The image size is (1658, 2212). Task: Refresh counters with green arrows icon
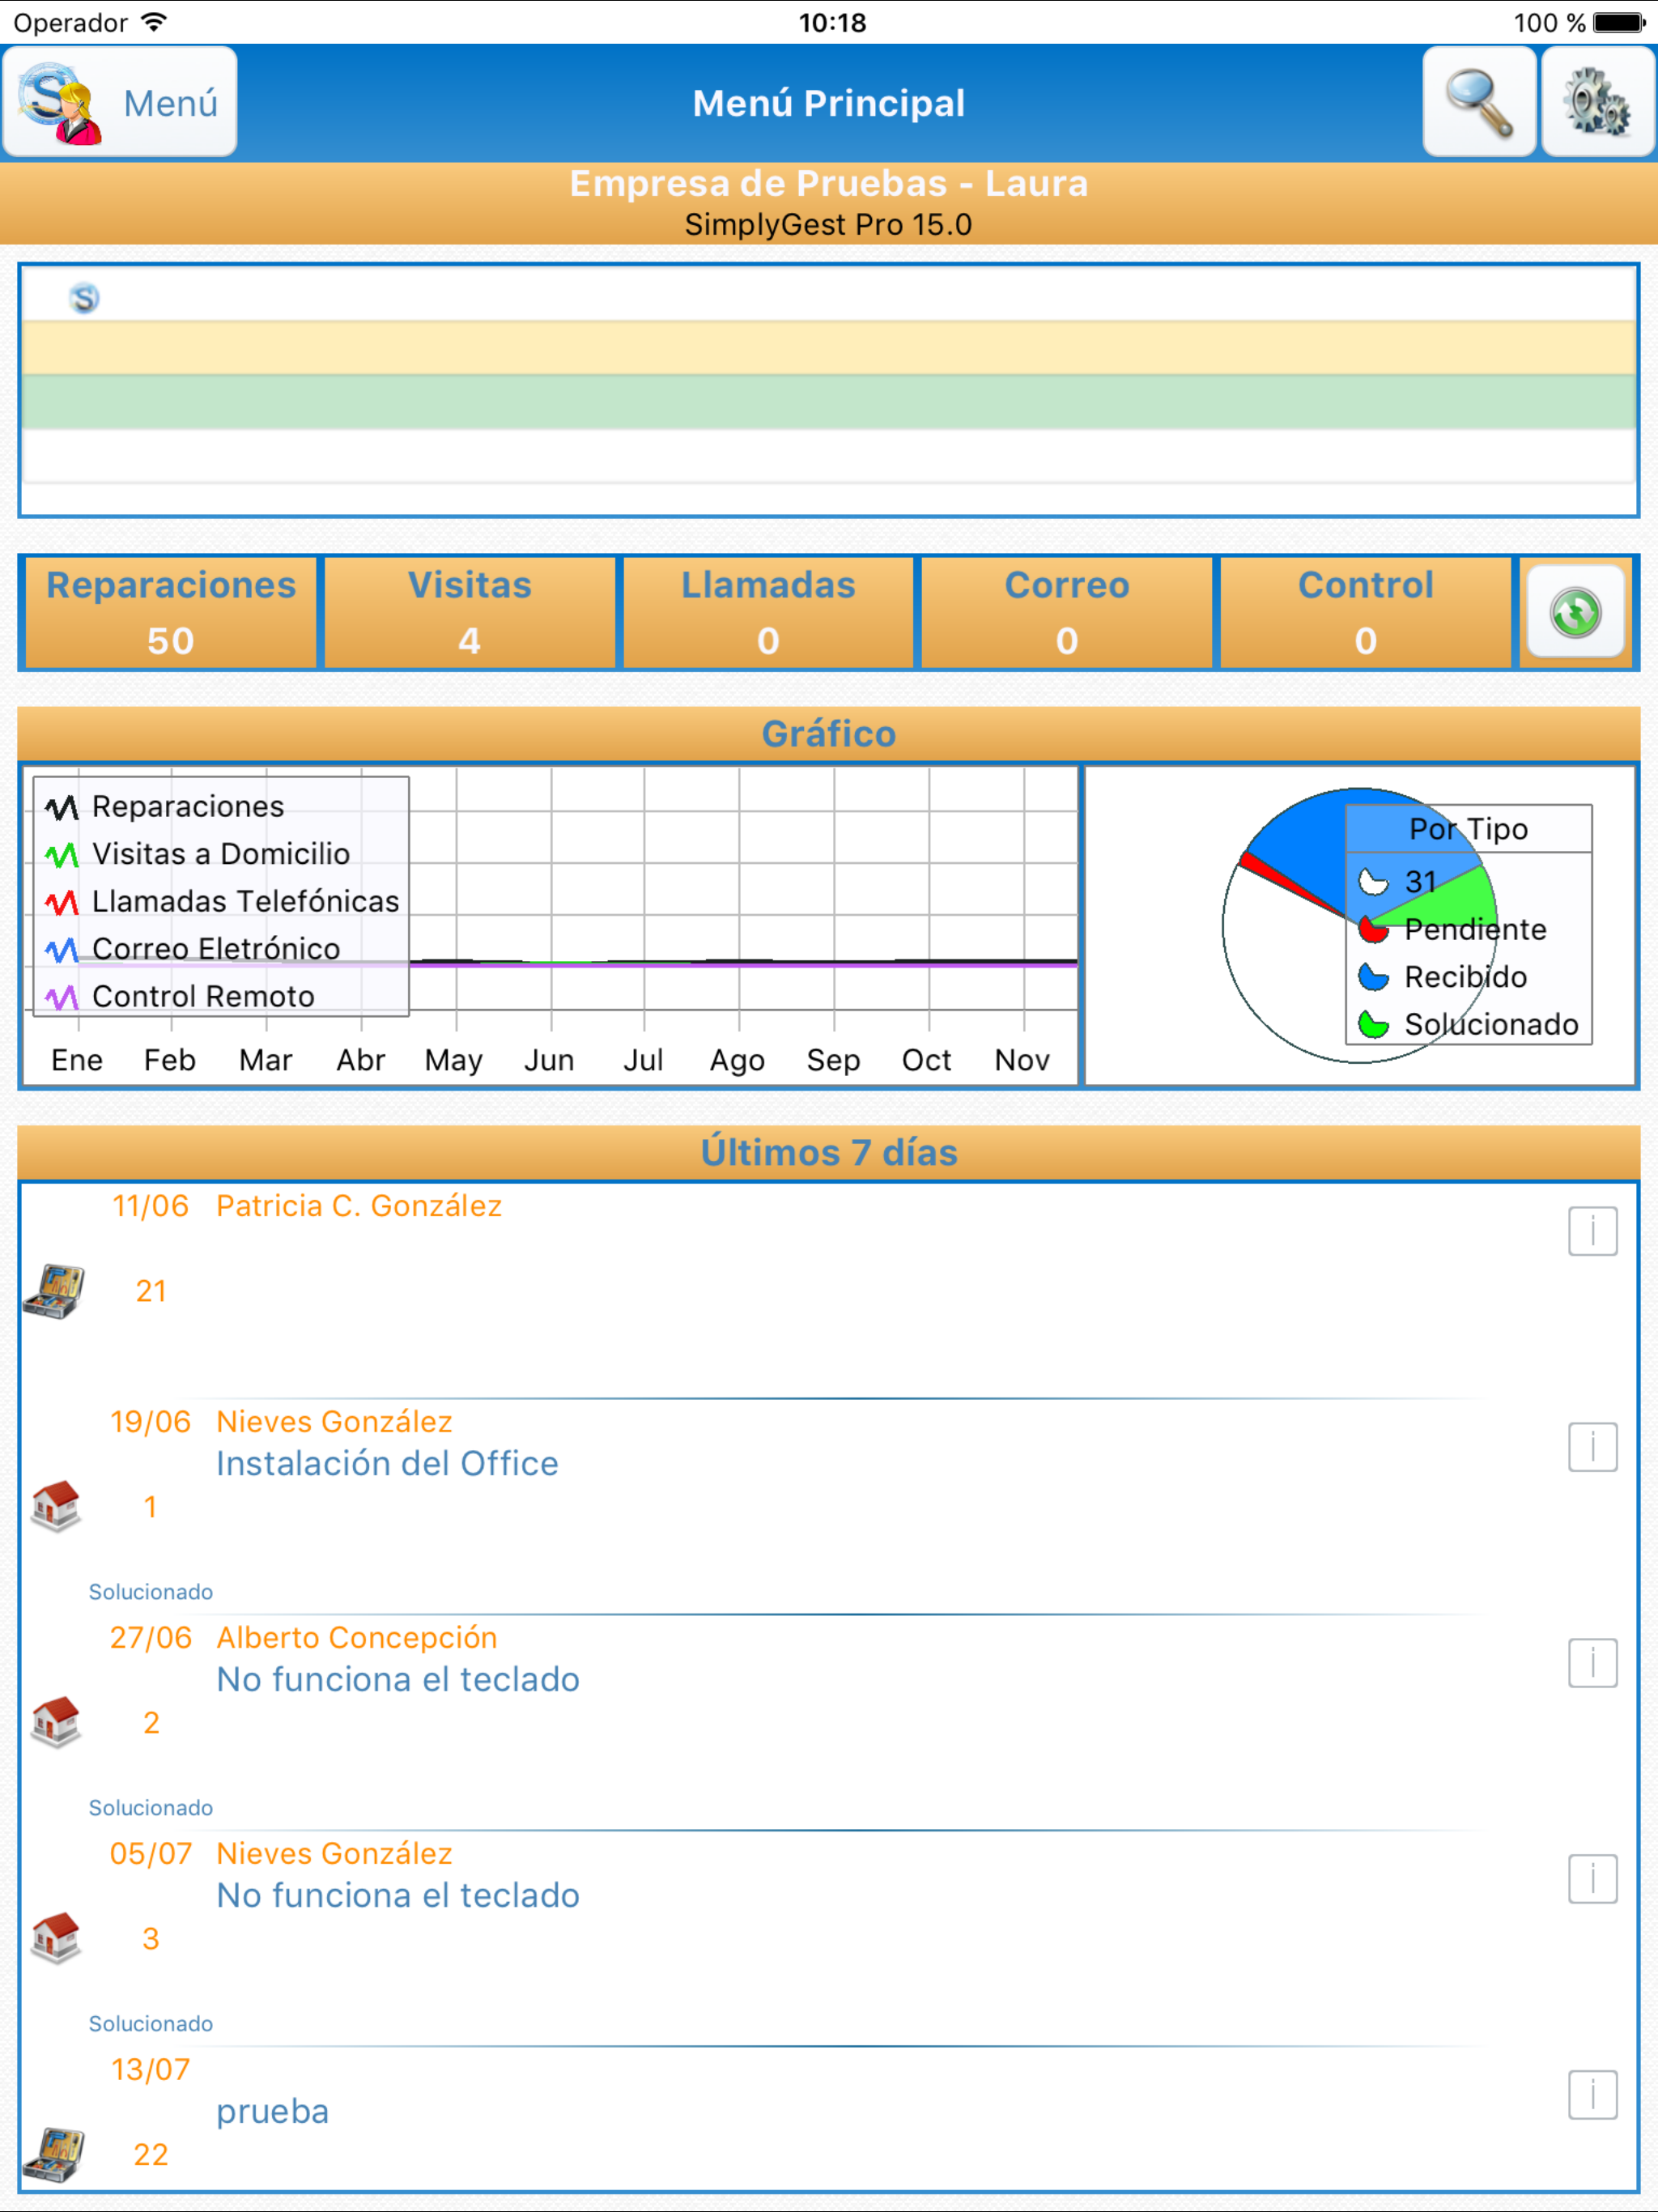coord(1575,612)
